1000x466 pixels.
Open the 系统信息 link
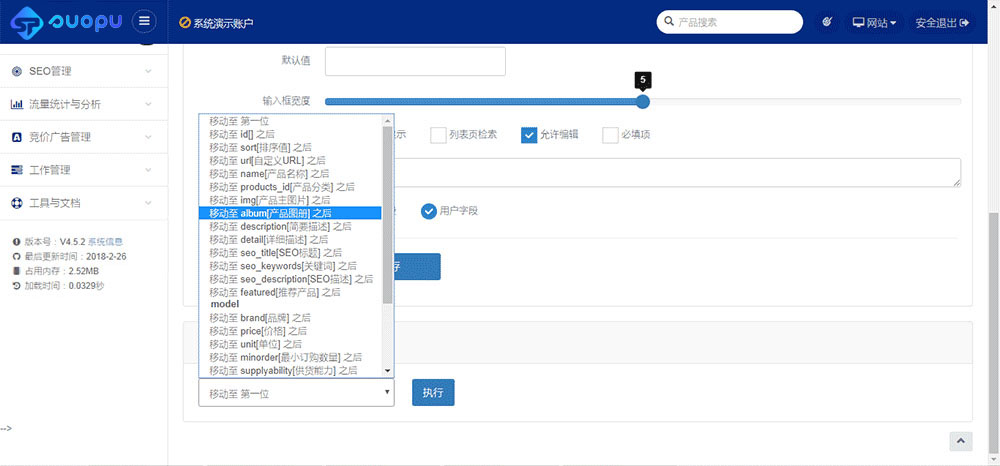click(x=105, y=242)
